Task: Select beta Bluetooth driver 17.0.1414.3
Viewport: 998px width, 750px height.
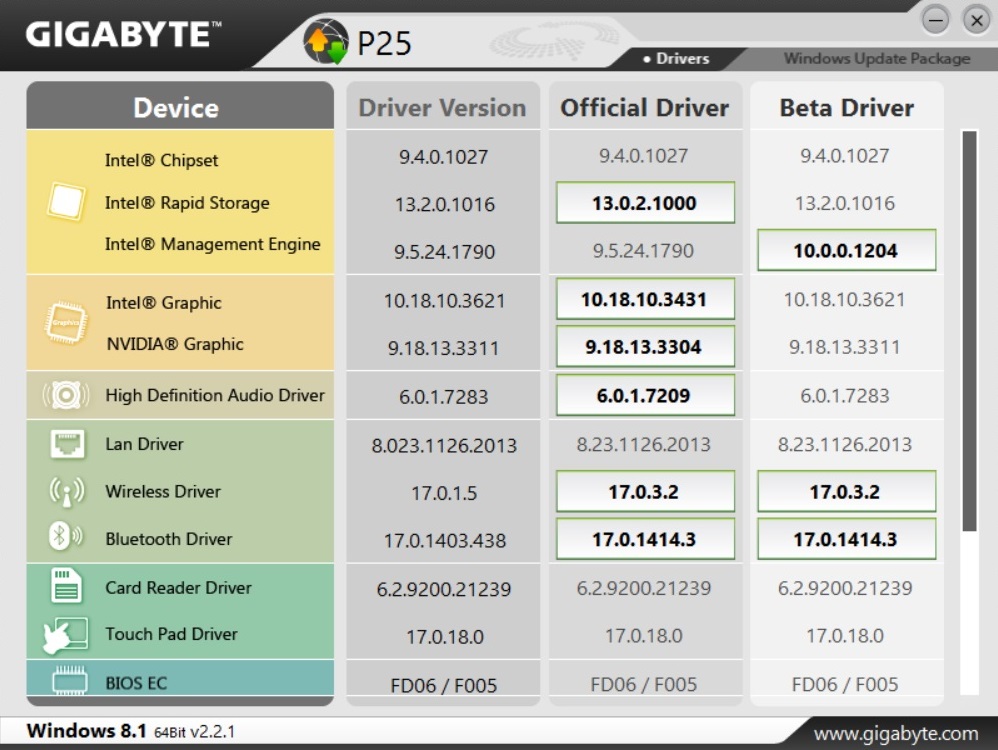Action: click(846, 539)
